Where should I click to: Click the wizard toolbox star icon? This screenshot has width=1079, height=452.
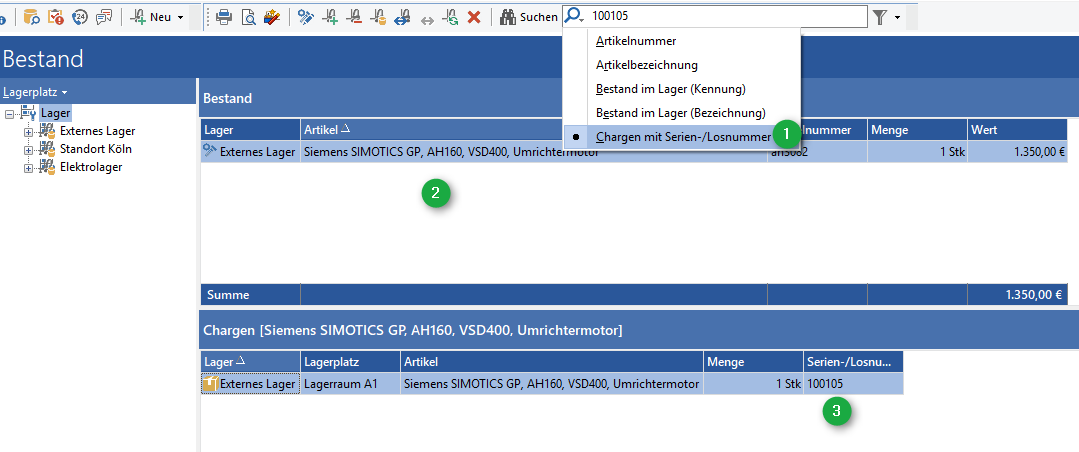point(272,17)
